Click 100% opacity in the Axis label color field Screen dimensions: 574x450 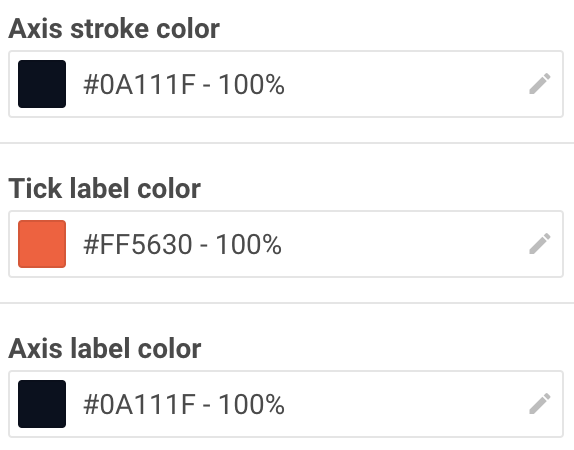(251, 405)
